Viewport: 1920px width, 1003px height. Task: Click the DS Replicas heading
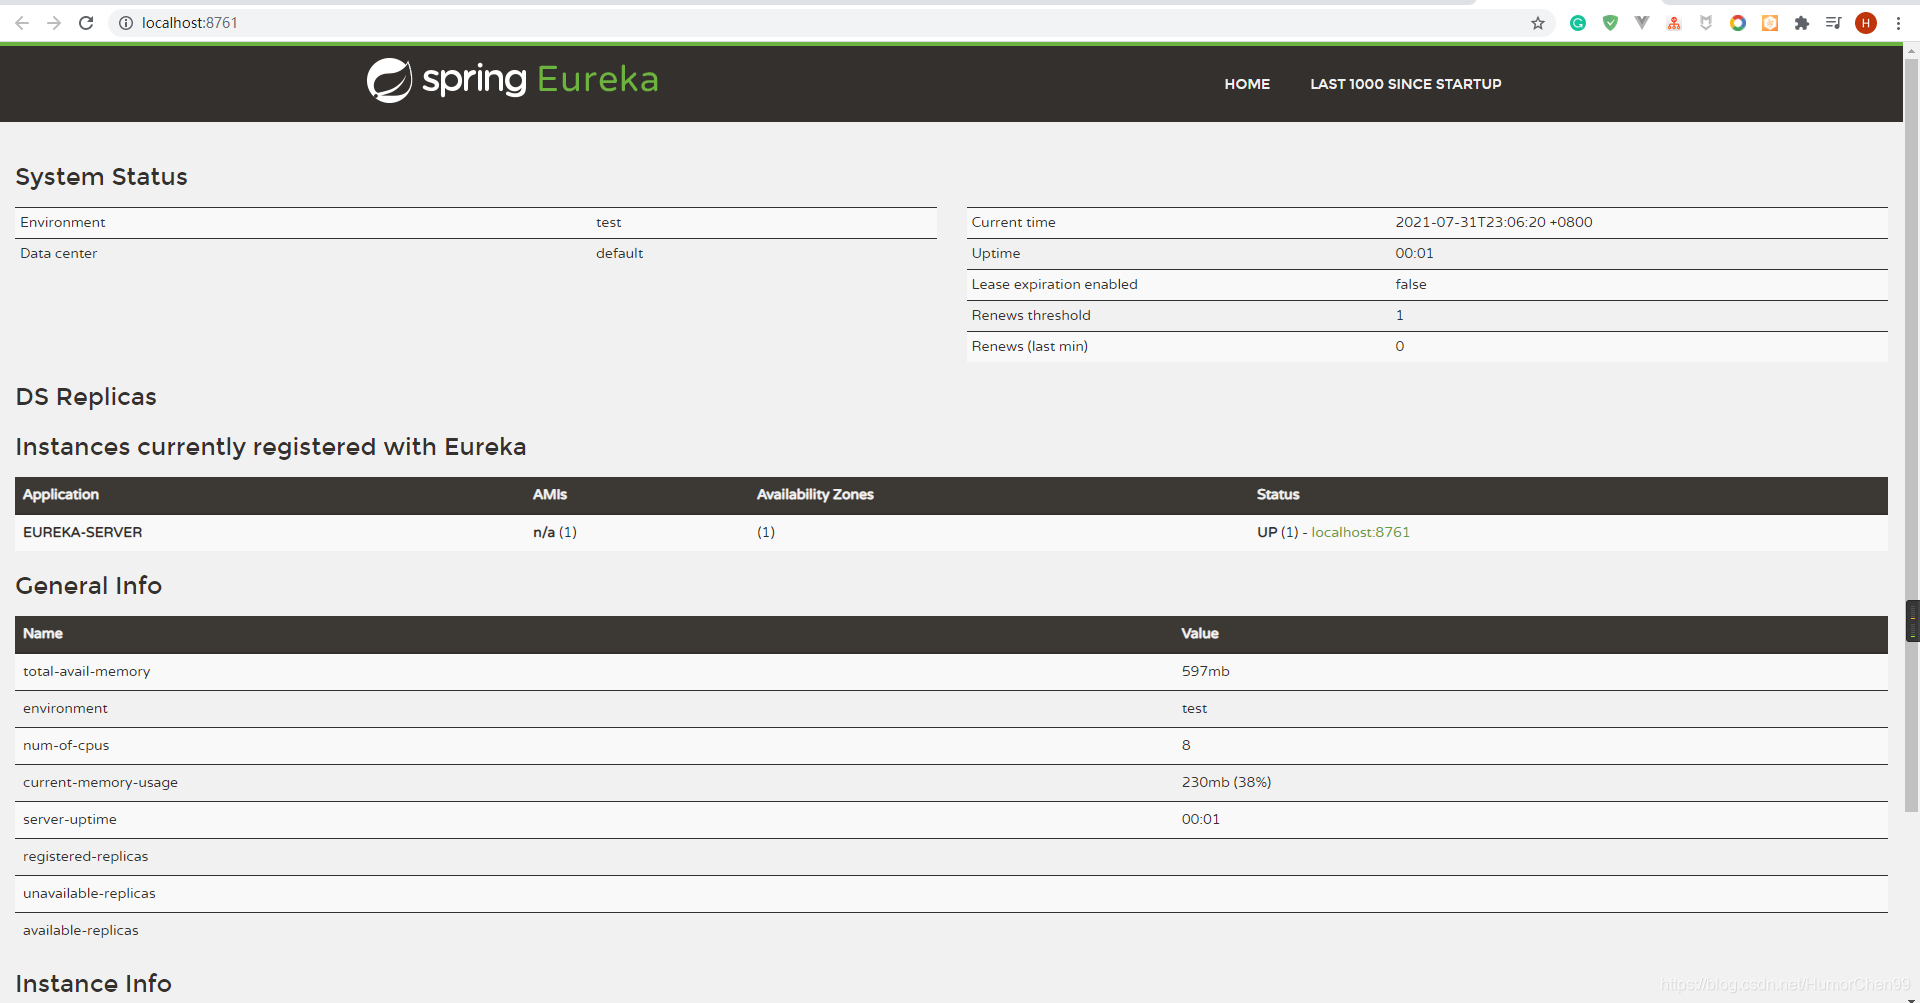(86, 397)
